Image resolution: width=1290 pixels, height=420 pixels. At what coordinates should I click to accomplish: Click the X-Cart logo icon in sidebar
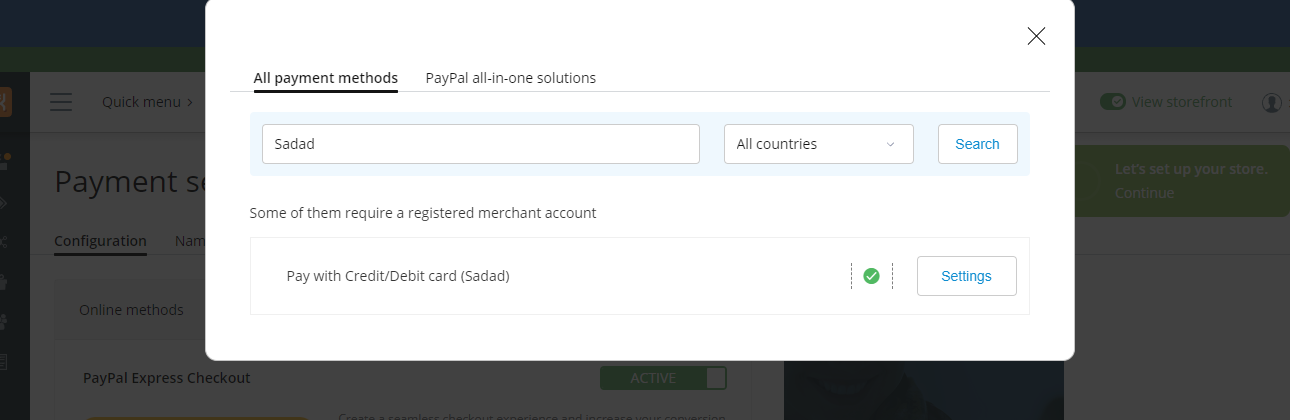click(6, 102)
